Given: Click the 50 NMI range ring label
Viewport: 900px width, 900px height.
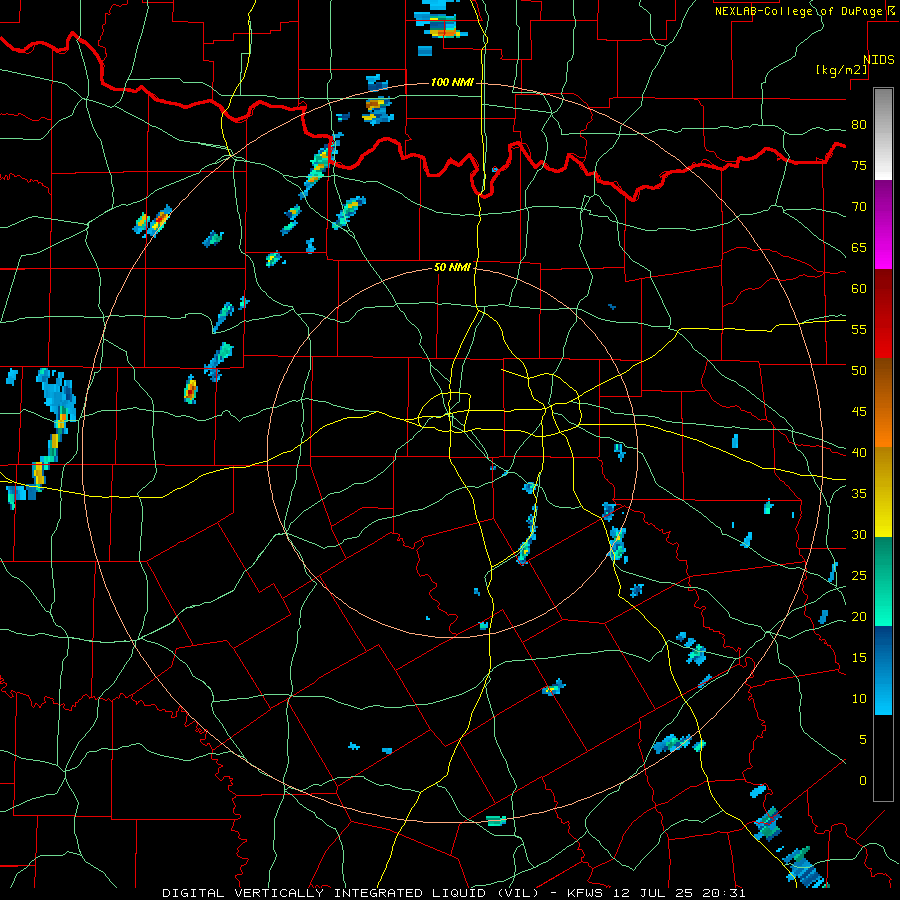Looking at the screenshot, I should (452, 267).
